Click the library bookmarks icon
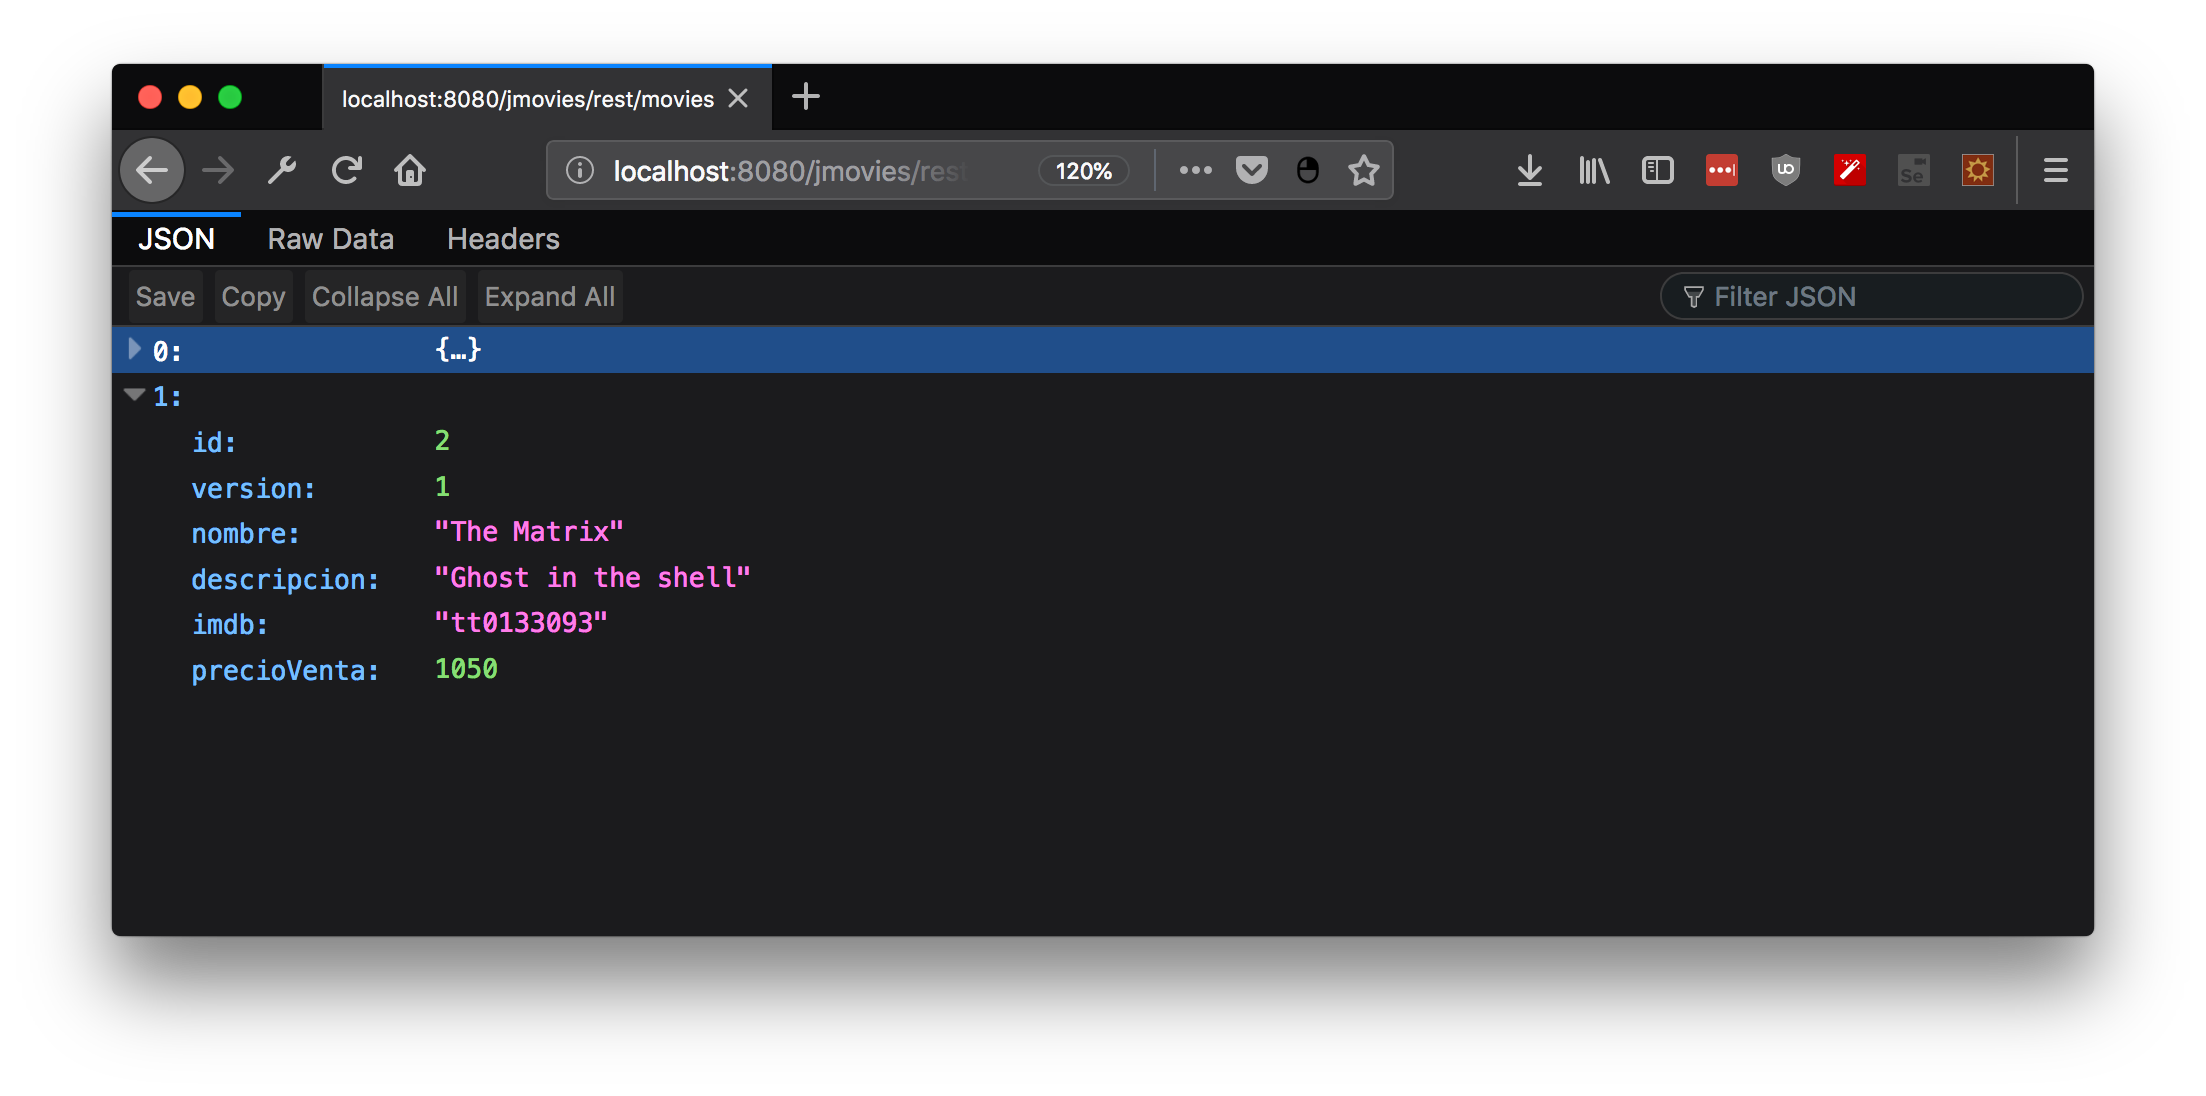 (1593, 170)
